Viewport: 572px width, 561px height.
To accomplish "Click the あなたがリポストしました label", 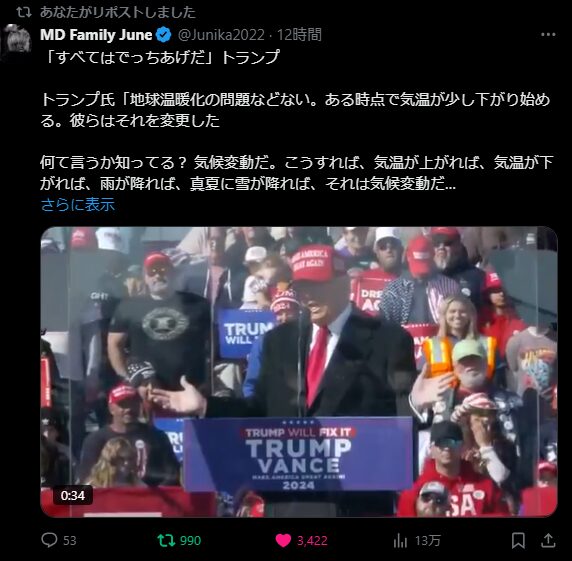I will coord(118,12).
